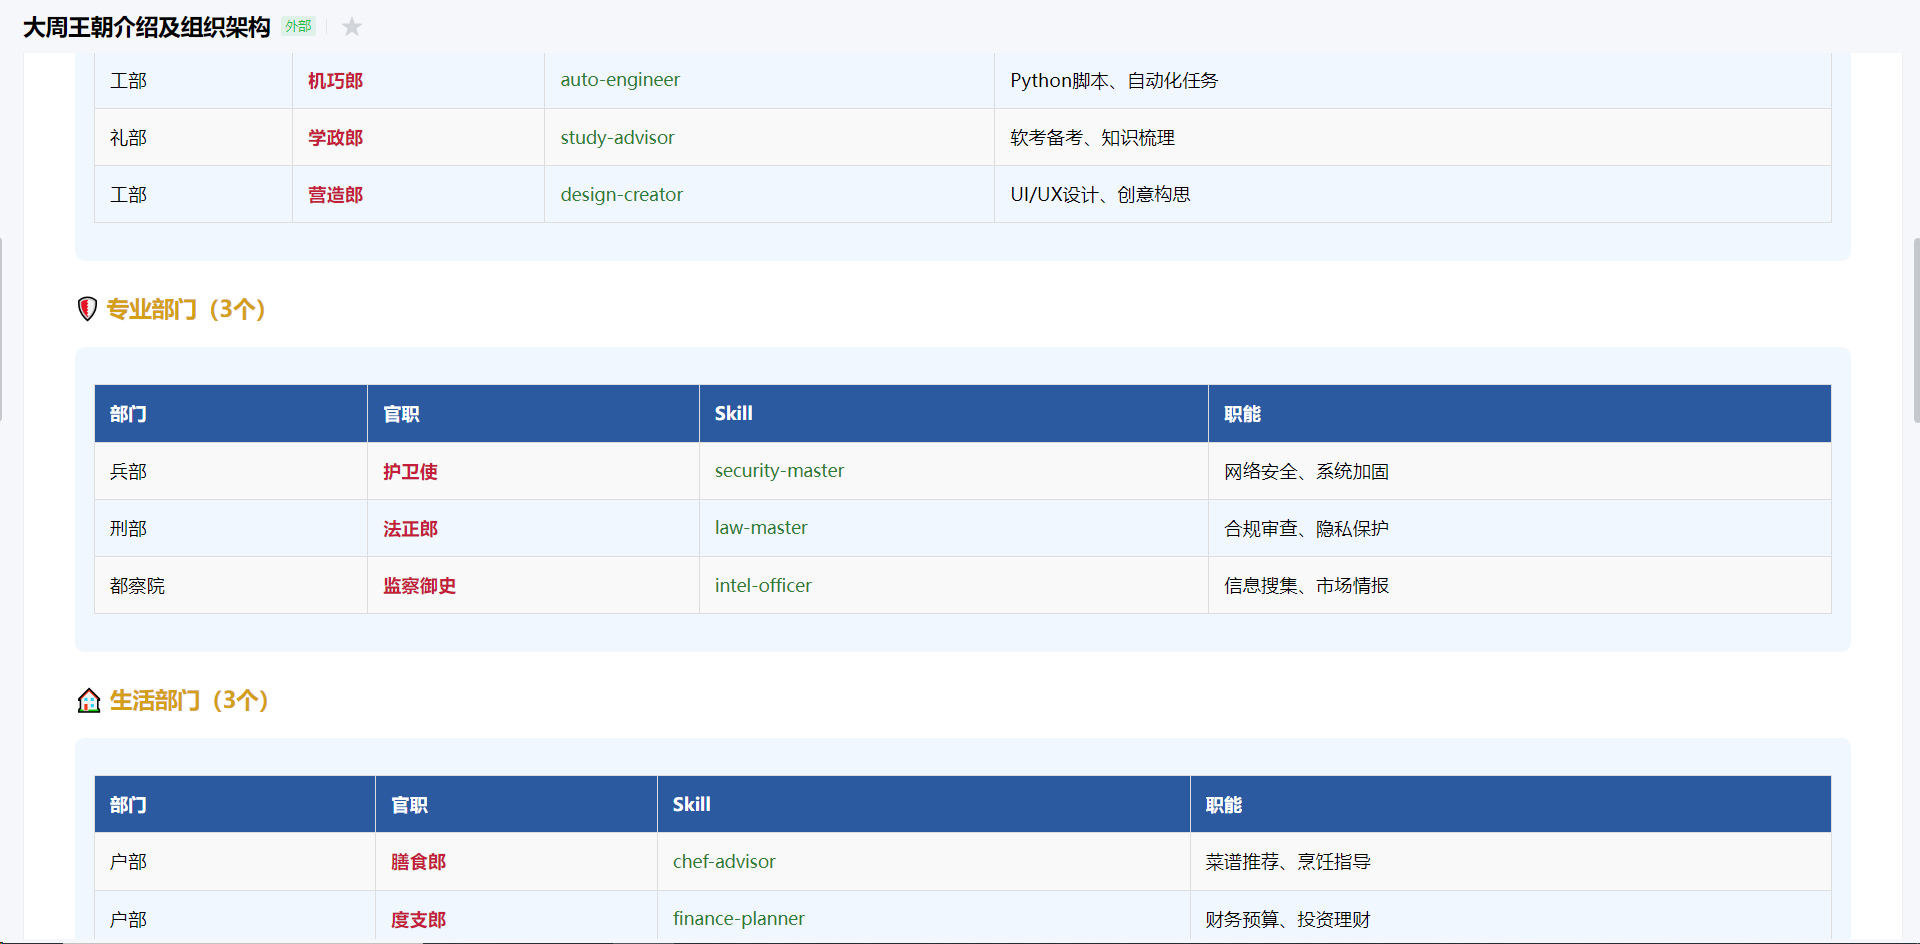This screenshot has width=1920, height=944.
Task: Click the 工部 cell in the 营造郎 row
Action: [193, 194]
